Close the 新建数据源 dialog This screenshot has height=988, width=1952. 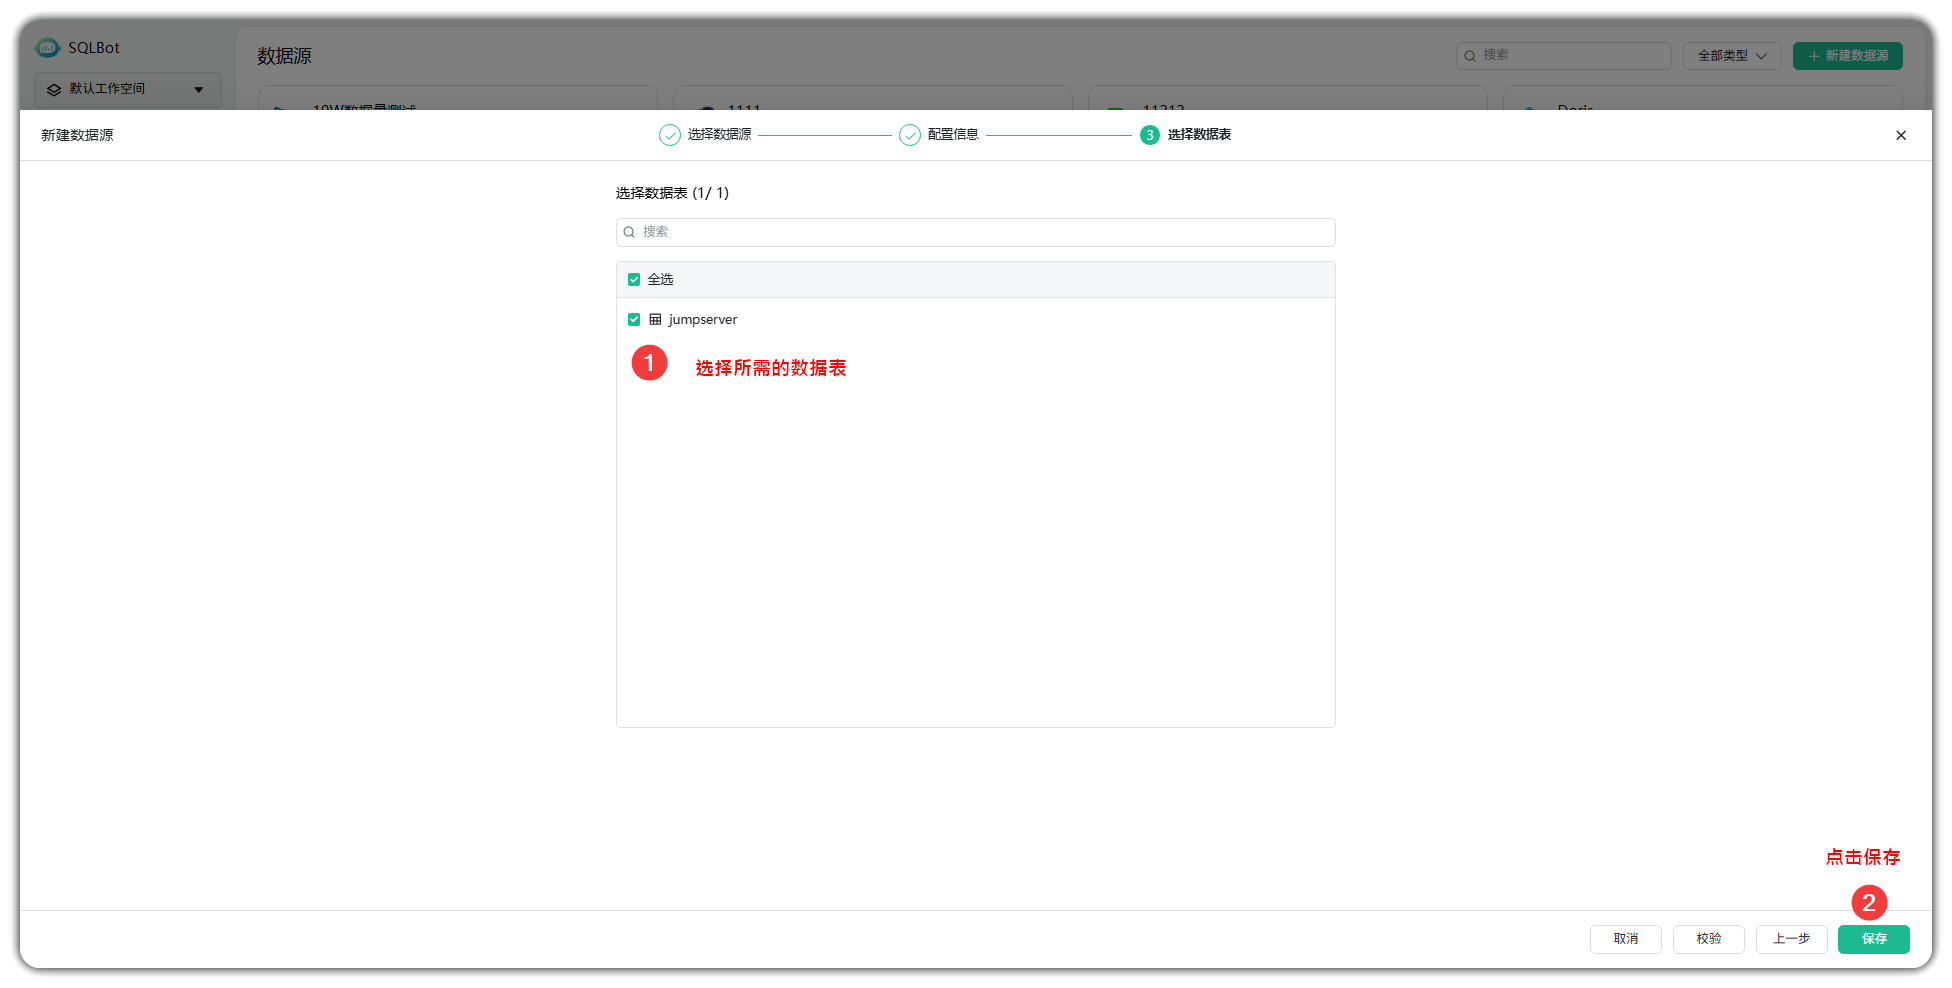pyautogui.click(x=1901, y=134)
